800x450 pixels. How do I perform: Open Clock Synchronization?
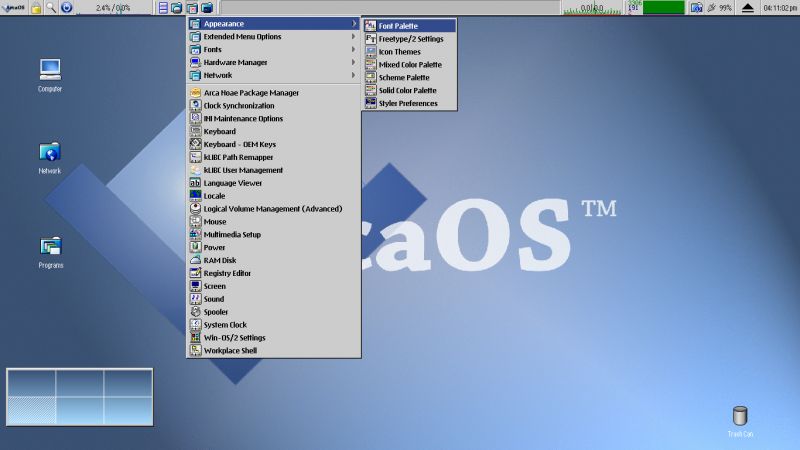point(273,106)
